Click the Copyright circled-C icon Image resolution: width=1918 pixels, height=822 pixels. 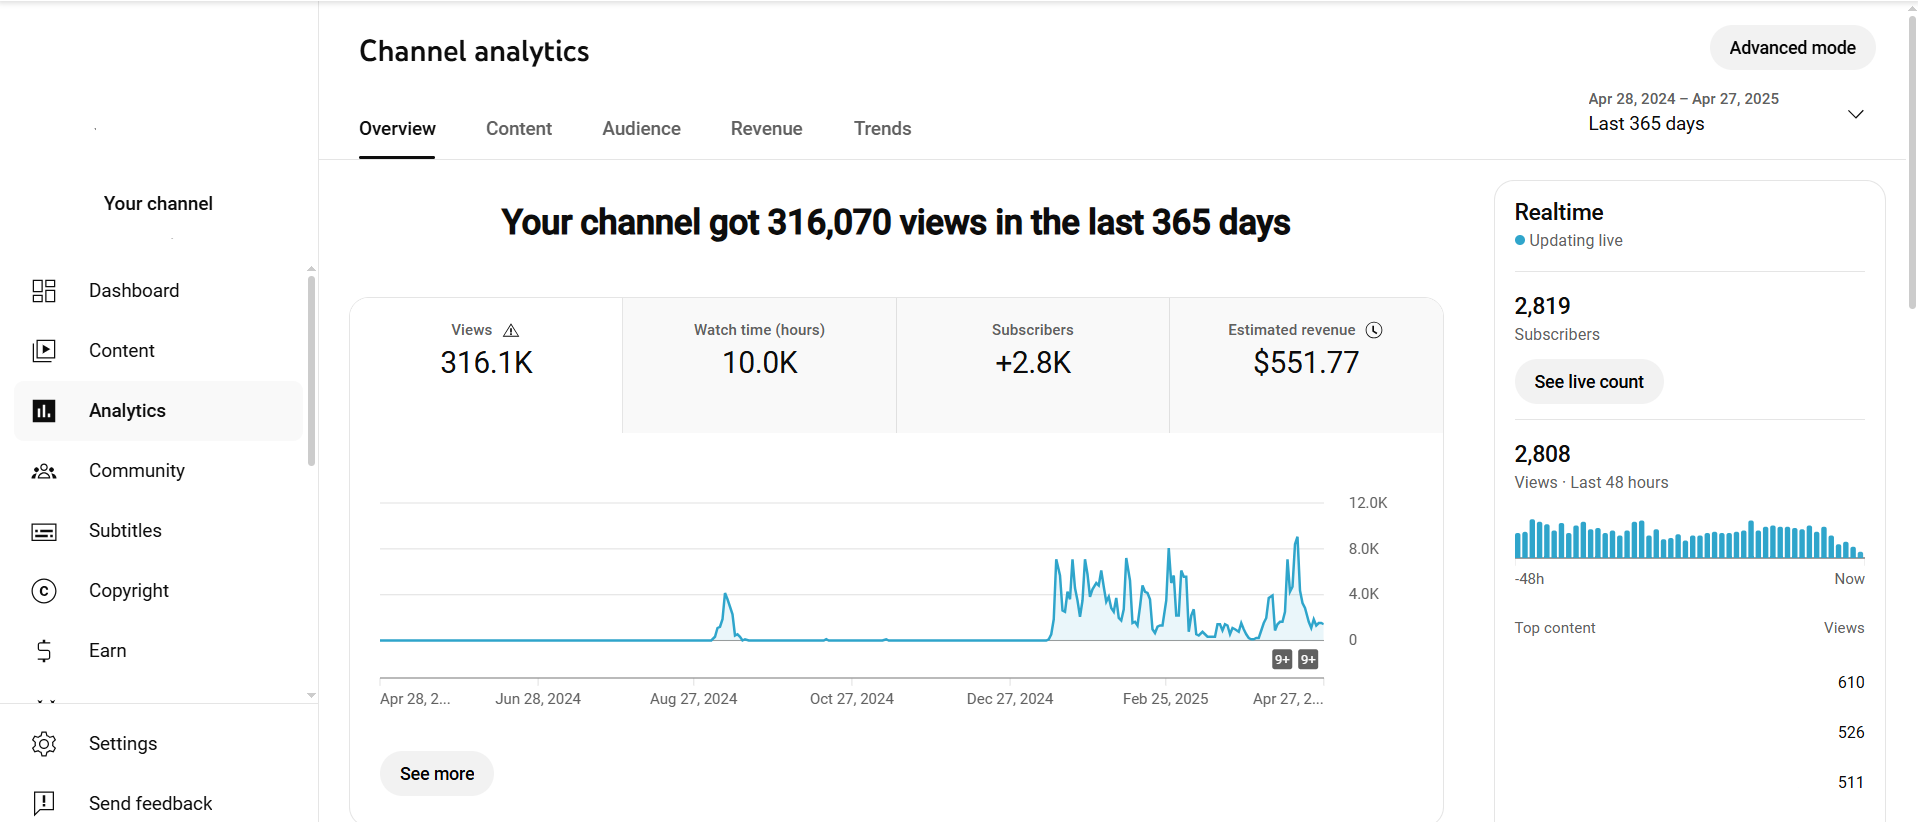[x=44, y=591]
